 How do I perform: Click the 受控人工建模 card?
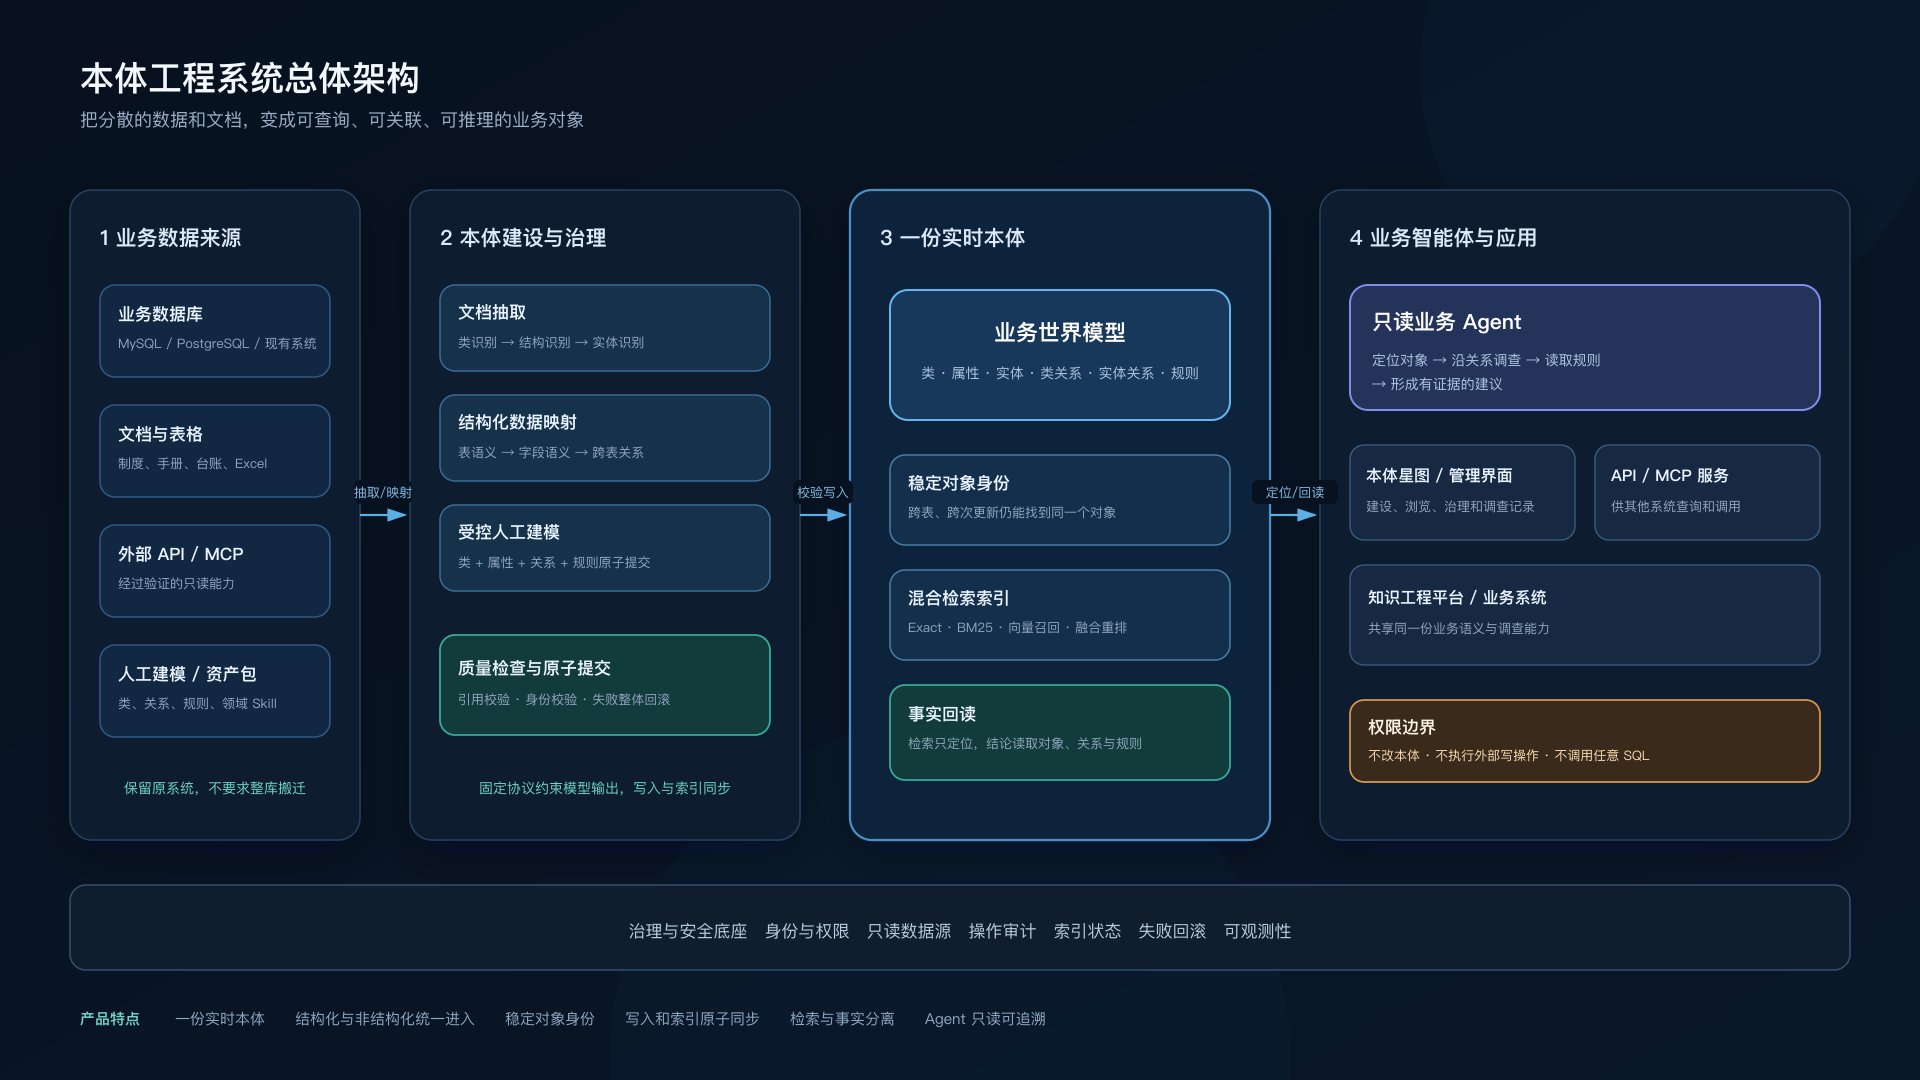[x=605, y=548]
